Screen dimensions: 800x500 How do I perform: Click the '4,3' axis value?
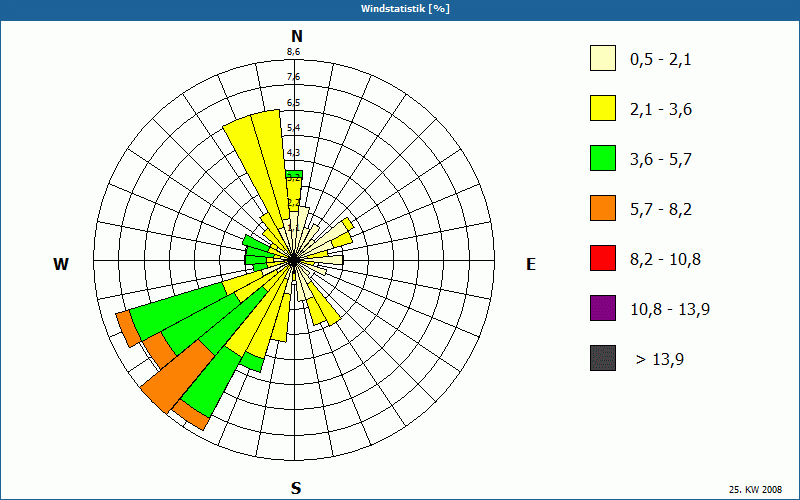293,153
